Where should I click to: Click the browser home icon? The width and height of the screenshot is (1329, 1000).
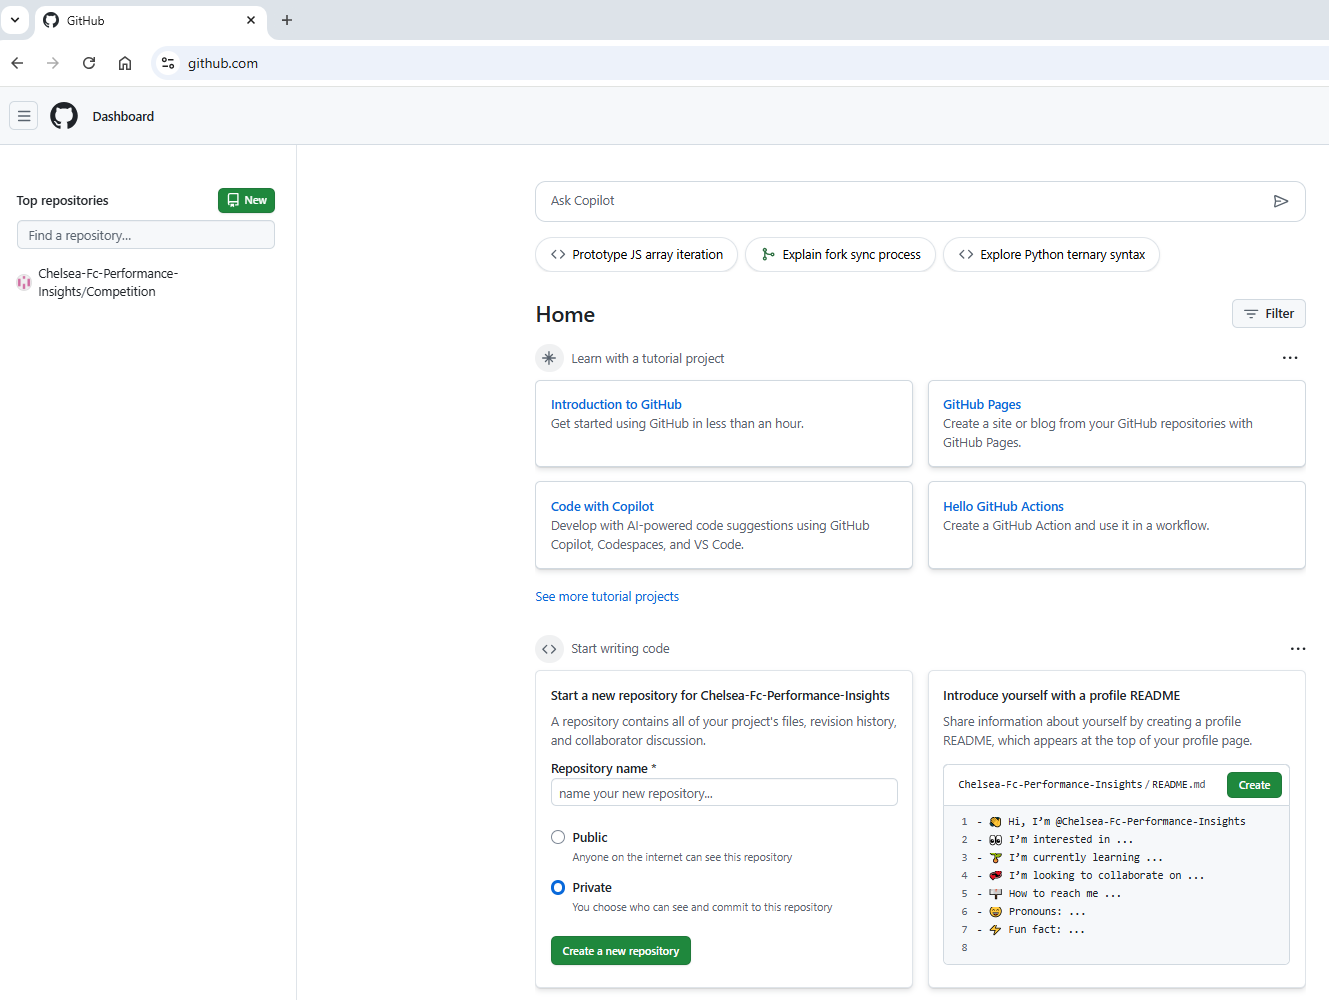(x=125, y=63)
